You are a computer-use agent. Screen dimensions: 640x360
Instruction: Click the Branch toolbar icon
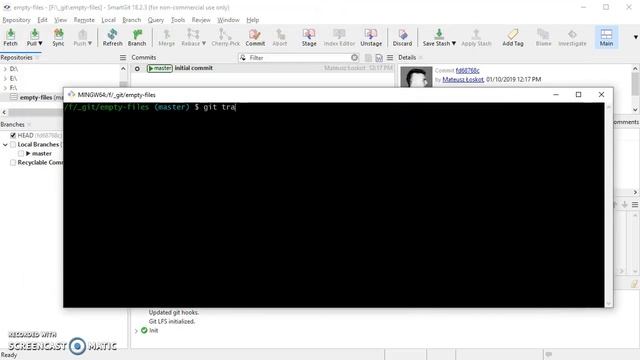(137, 37)
